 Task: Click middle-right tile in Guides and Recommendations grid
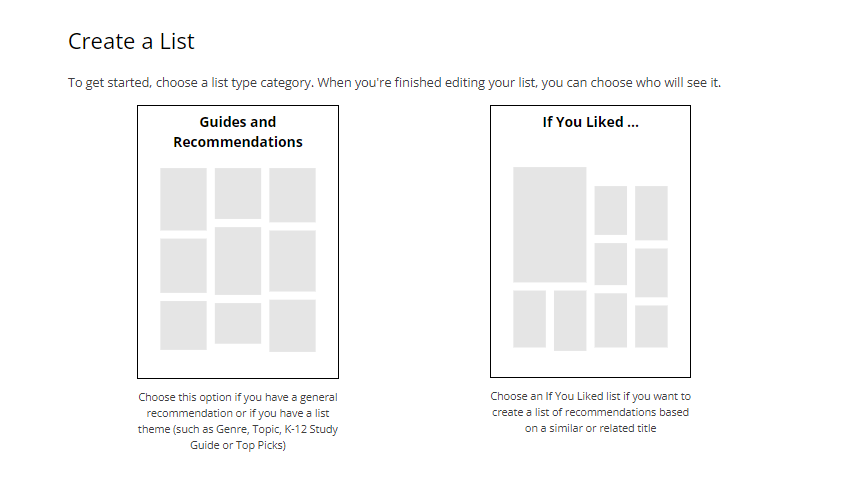click(292, 260)
